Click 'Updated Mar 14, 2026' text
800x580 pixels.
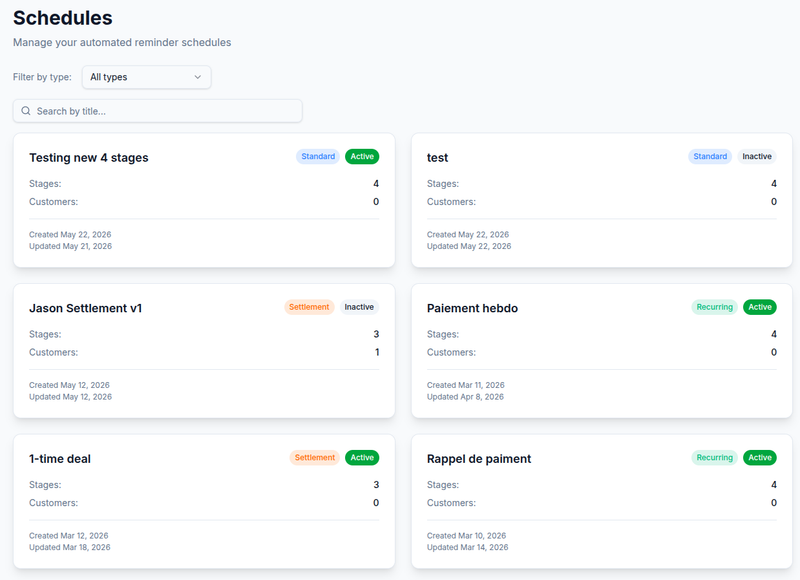point(467,547)
